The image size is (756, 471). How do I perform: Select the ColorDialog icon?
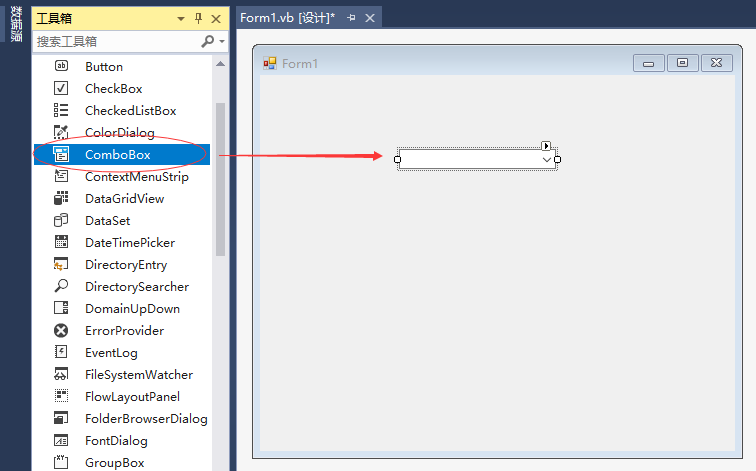point(61,132)
